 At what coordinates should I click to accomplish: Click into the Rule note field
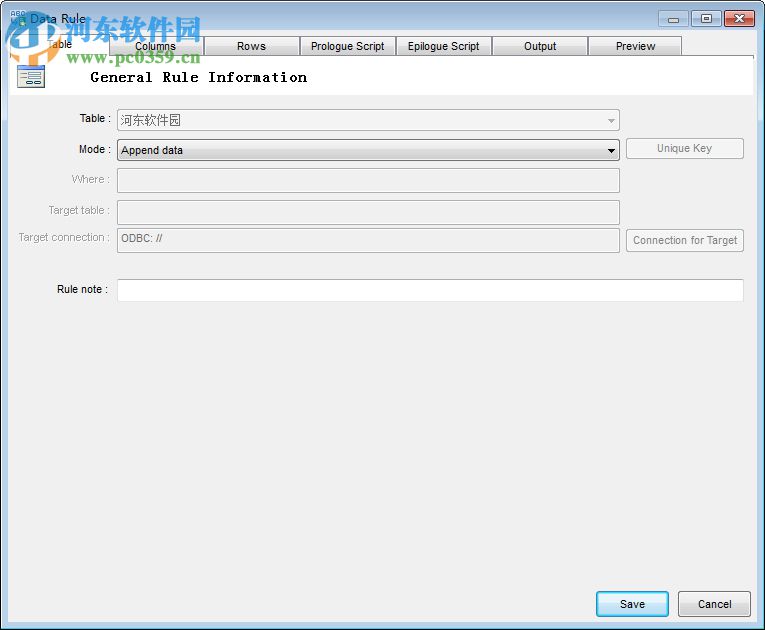[x=430, y=290]
